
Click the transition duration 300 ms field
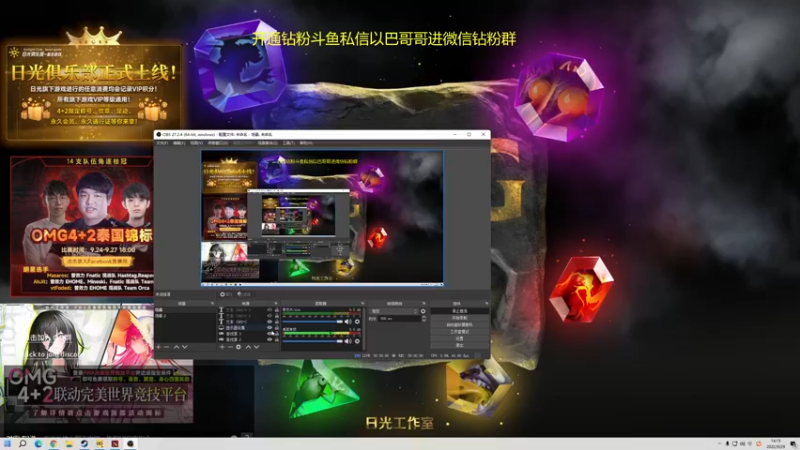[399, 319]
